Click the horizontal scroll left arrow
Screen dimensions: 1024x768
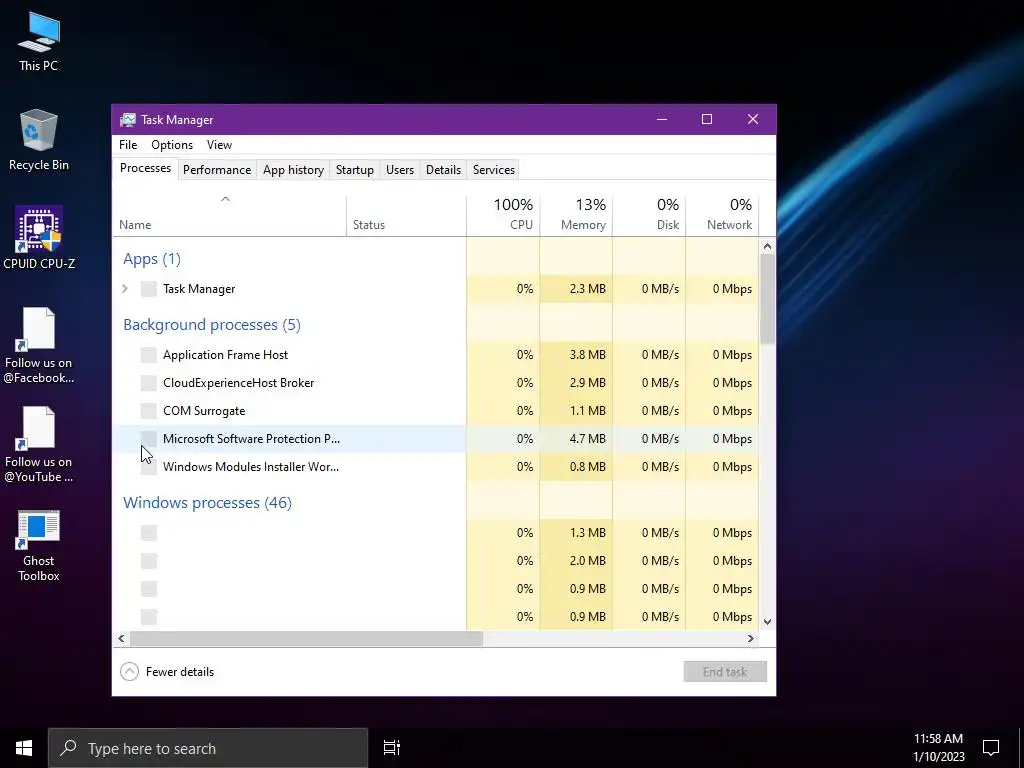pyautogui.click(x=121, y=638)
